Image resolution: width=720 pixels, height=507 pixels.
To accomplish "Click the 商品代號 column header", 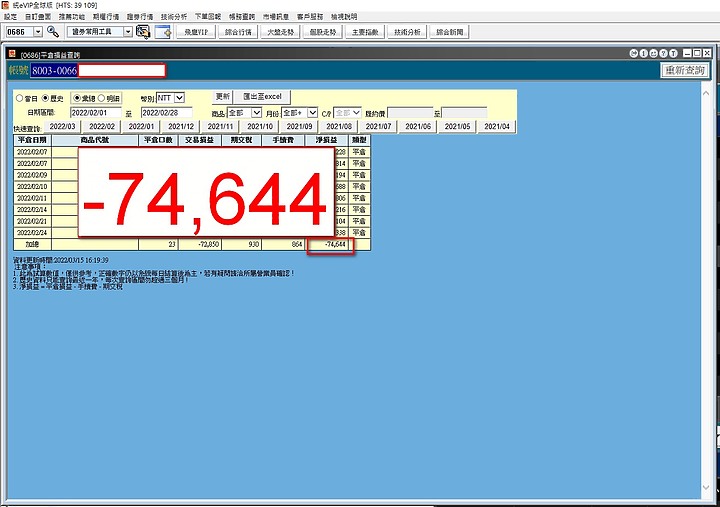I will pyautogui.click(x=95, y=140).
